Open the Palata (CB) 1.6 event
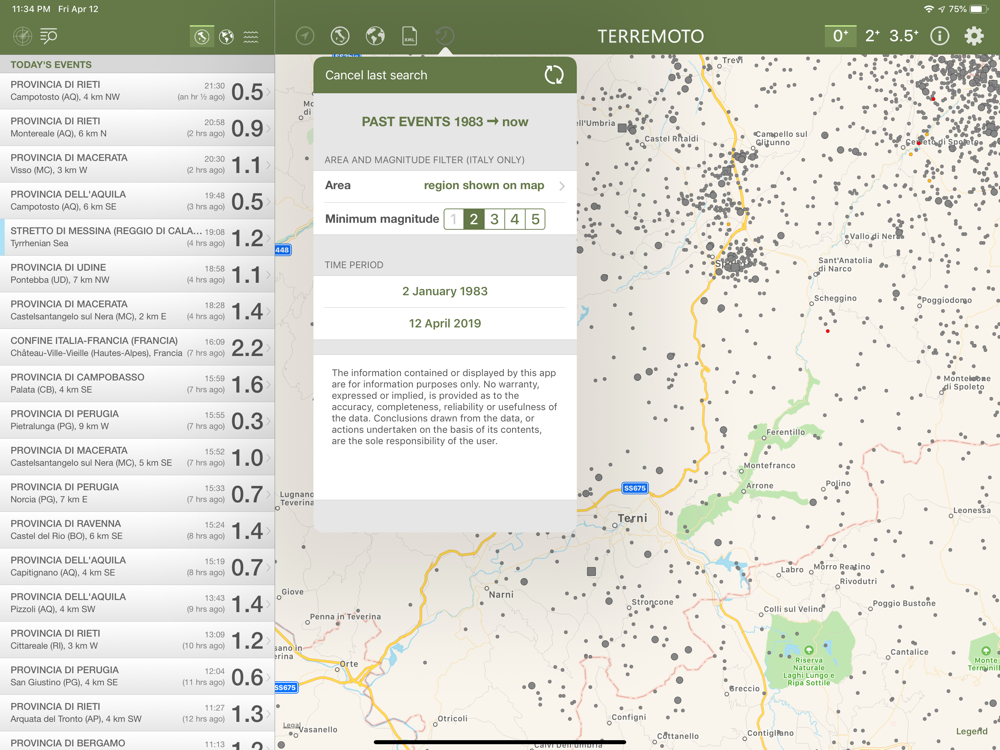The width and height of the screenshot is (1000, 750). (137, 384)
